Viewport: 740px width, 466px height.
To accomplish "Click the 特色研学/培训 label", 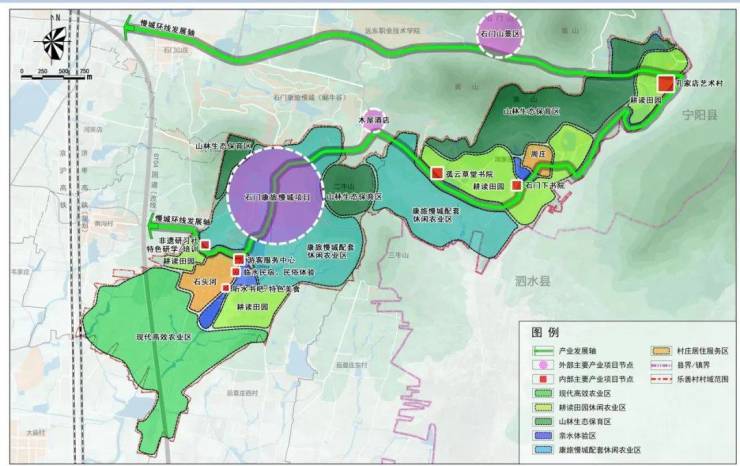I will 172,249.
